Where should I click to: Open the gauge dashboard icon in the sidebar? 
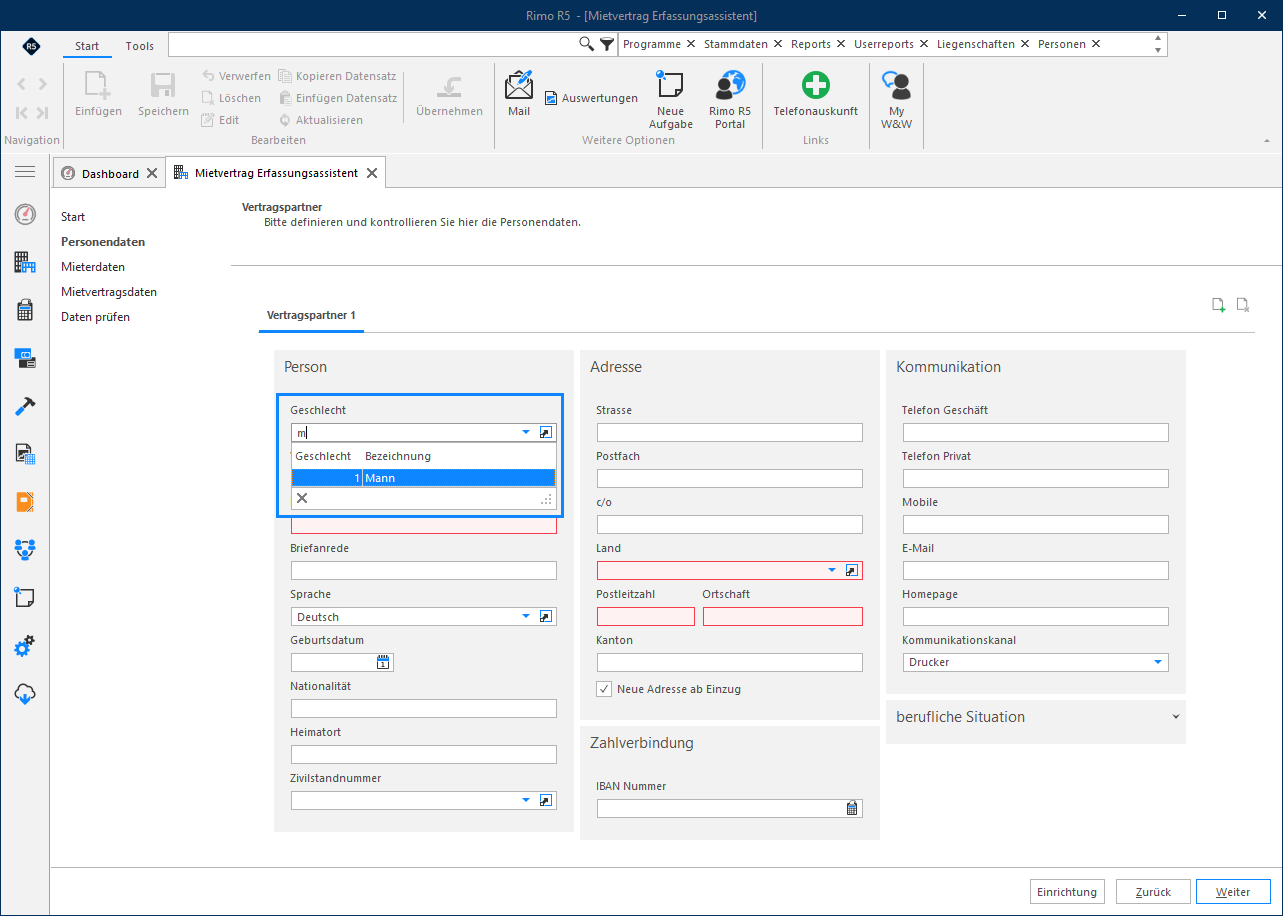pos(25,214)
